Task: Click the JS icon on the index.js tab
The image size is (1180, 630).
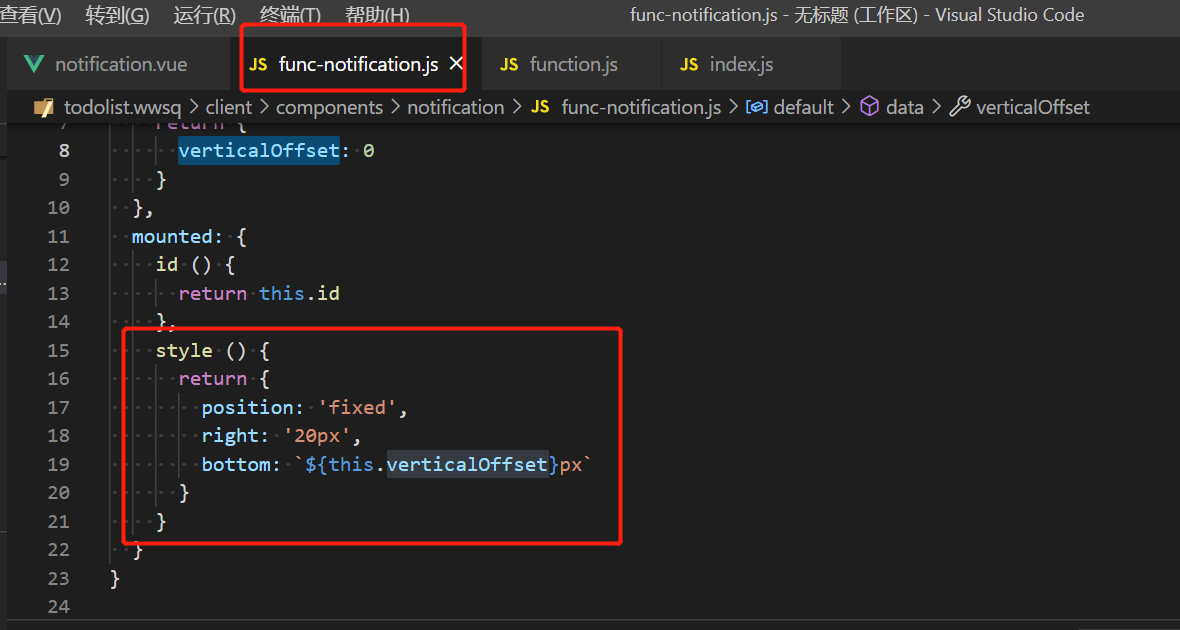Action: pyautogui.click(x=689, y=64)
